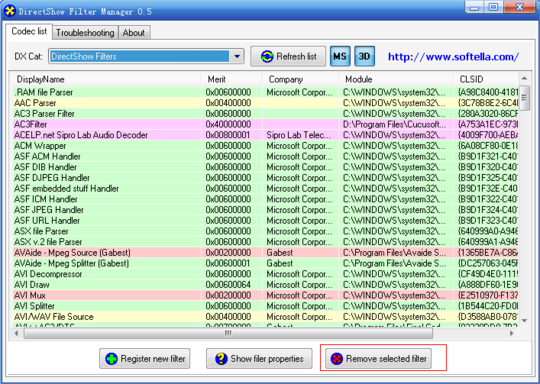
Task: Maximize the DirectShow Filter Manager window
Action: coord(494,7)
